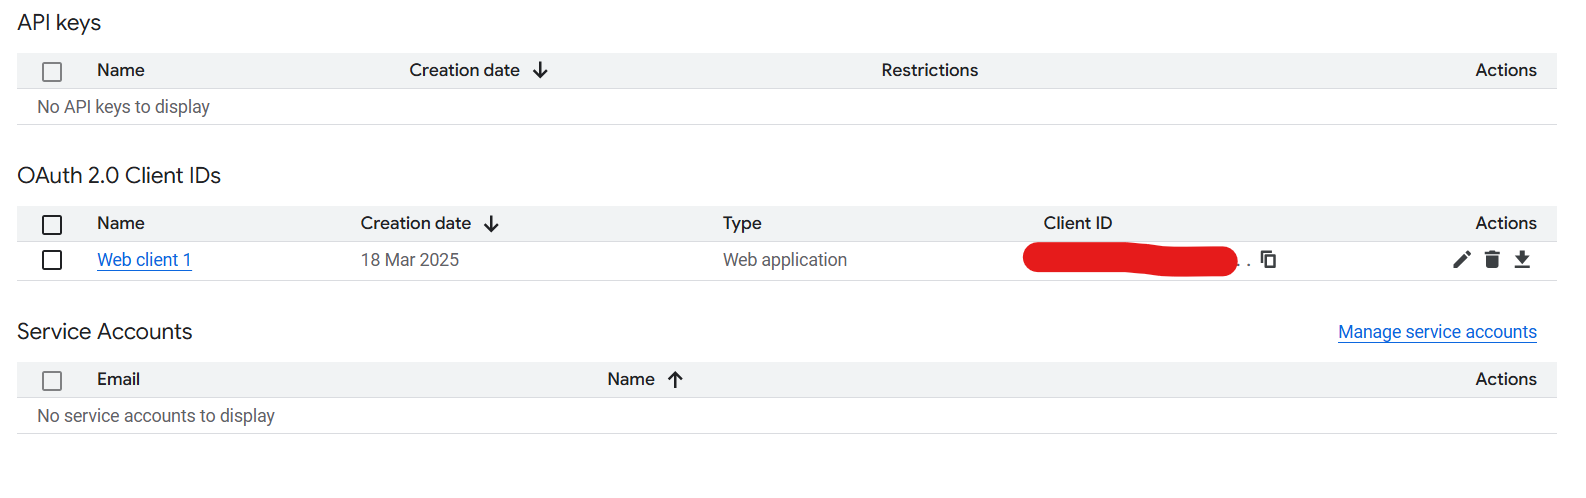The image size is (1586, 498).
Task: Select all service accounts checkbox
Action: coord(52,381)
